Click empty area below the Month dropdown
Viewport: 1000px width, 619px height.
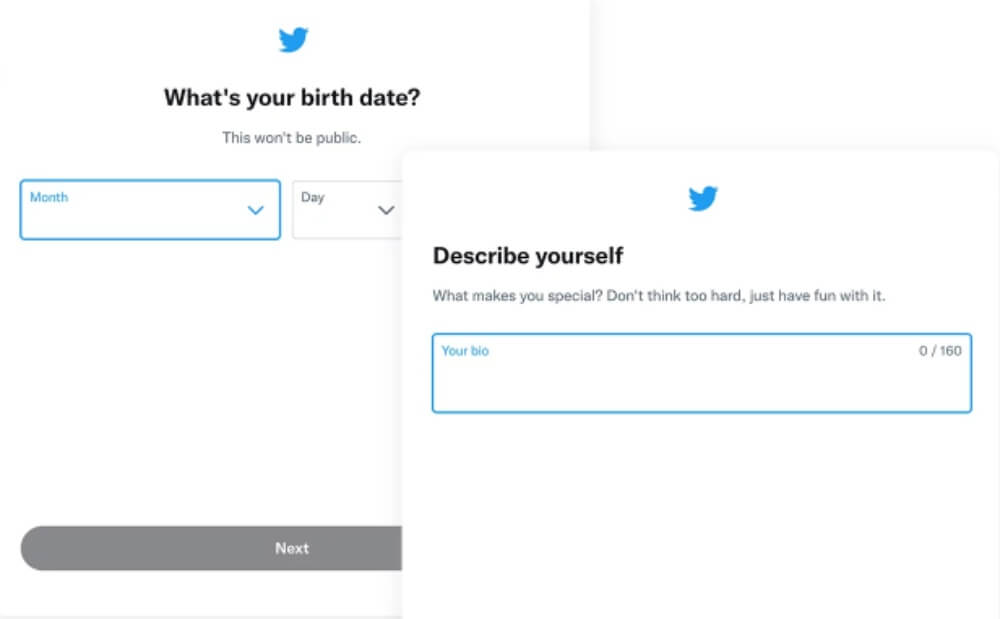coord(150,380)
